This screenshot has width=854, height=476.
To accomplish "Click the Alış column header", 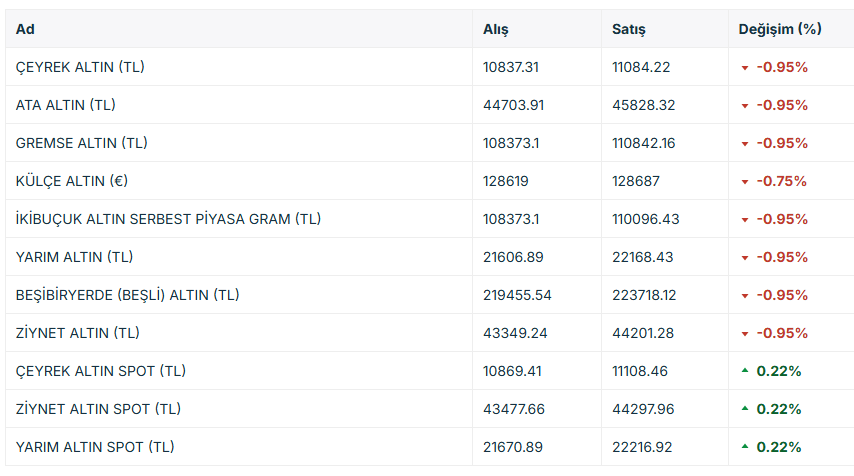I will (x=496, y=29).
